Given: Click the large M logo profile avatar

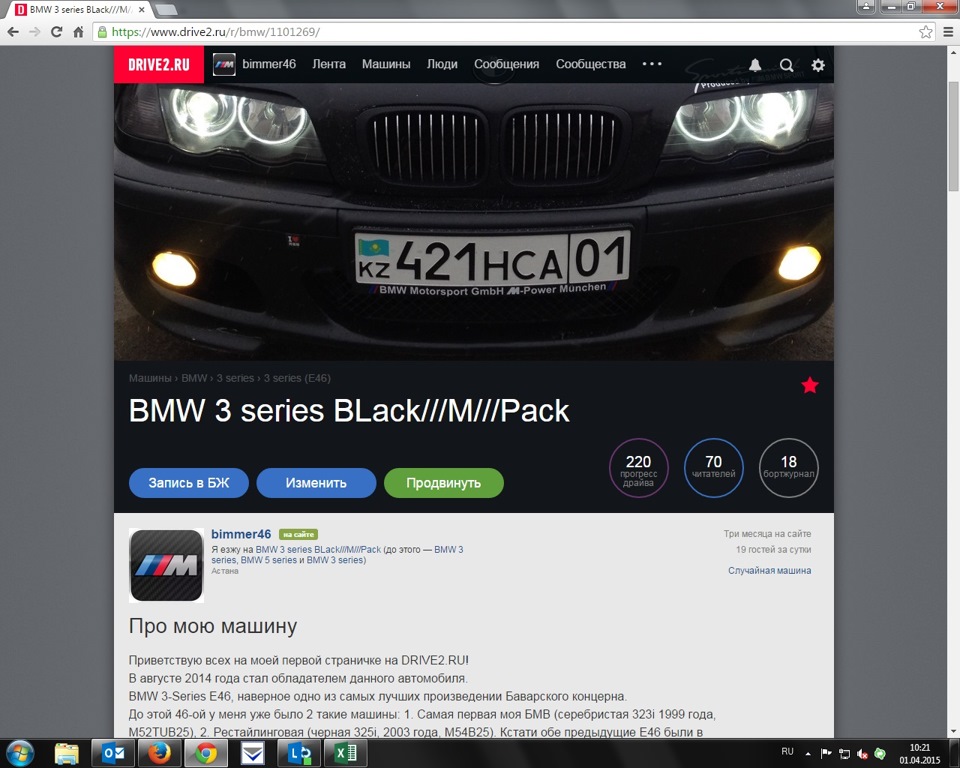Looking at the screenshot, I should (x=167, y=565).
